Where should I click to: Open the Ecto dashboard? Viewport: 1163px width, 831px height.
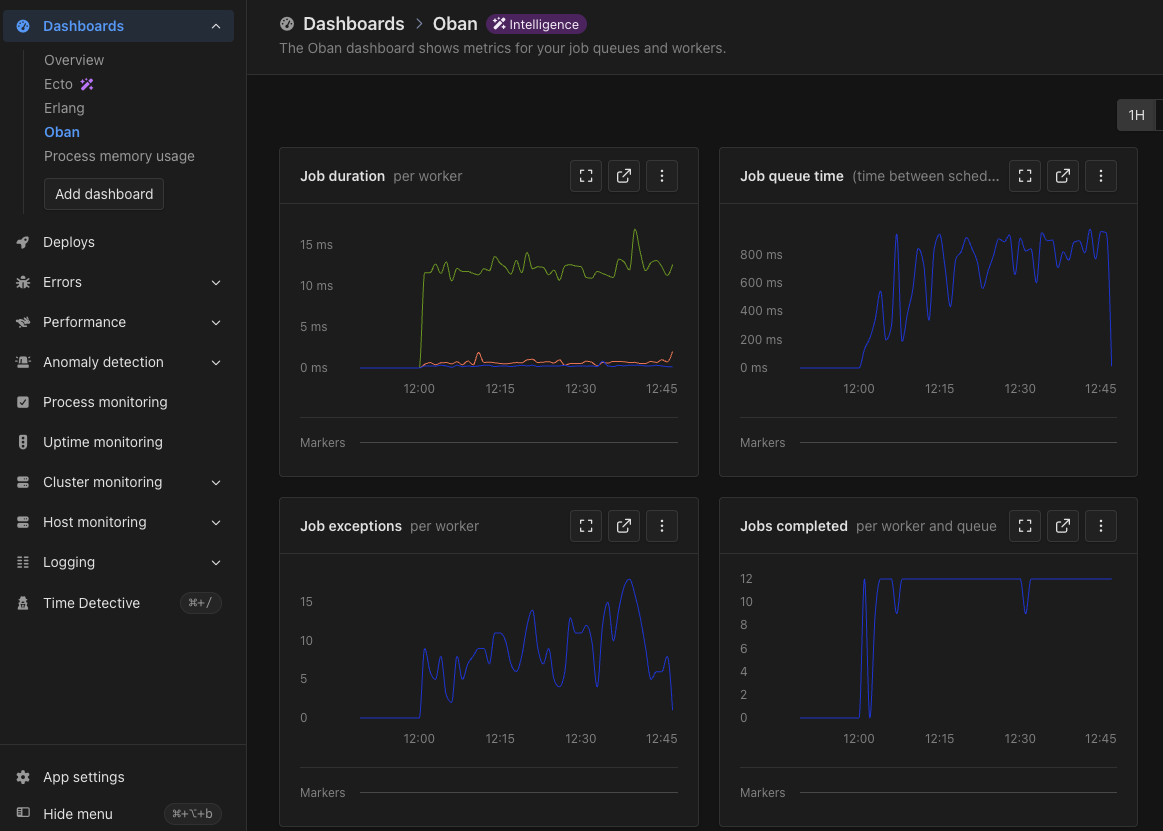click(x=58, y=84)
